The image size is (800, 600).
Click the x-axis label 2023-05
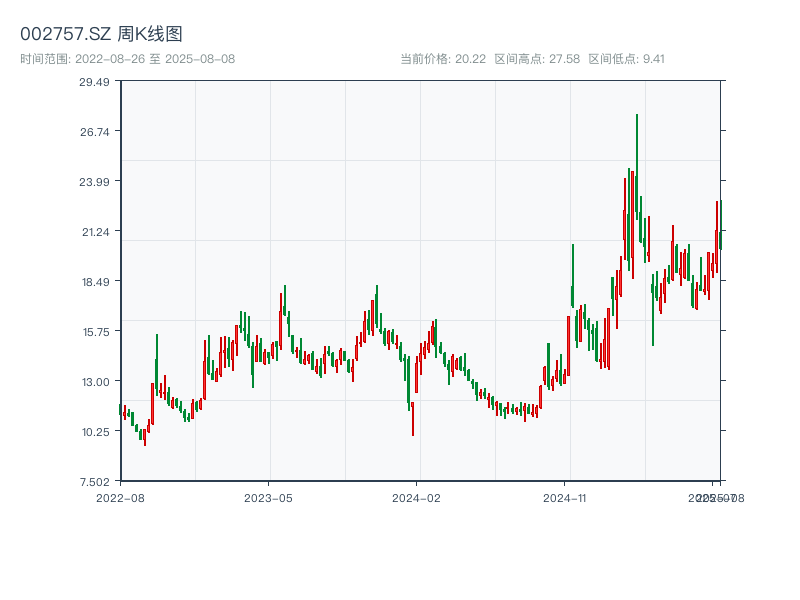(x=268, y=498)
